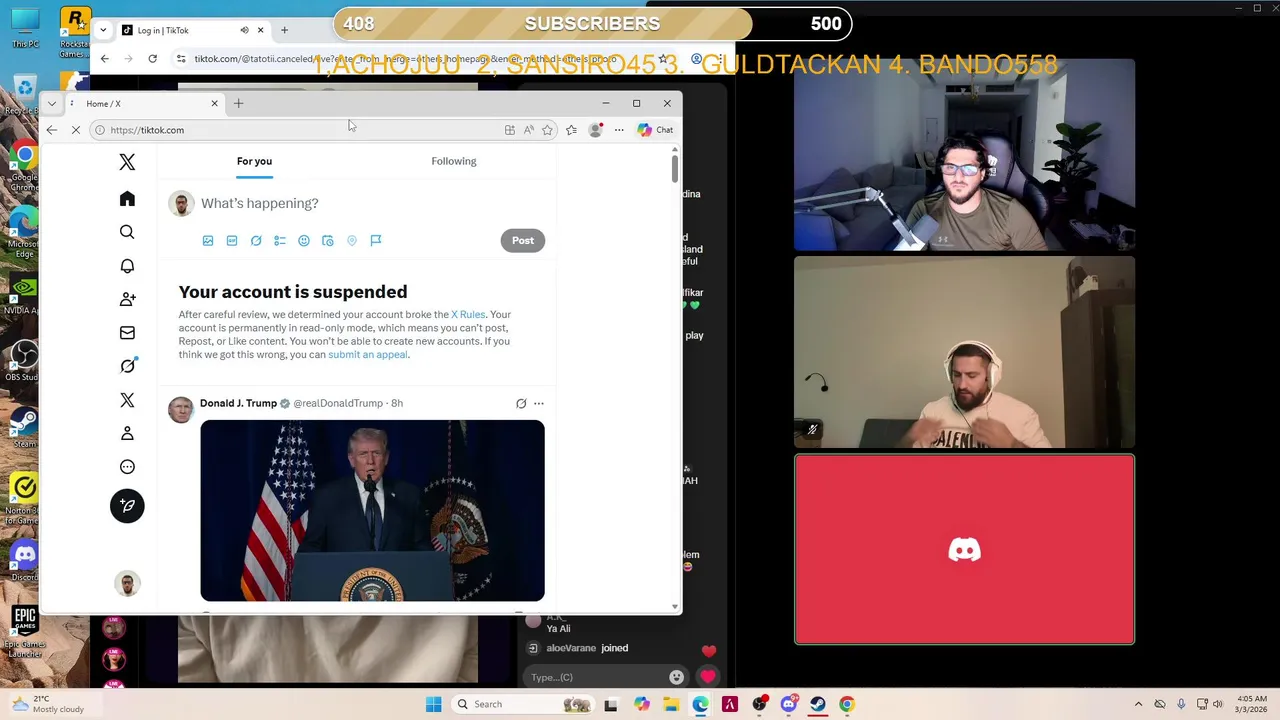Select the Log in | TikTok Chrome tab
Screen dimensions: 1280x720
pyautogui.click(x=192, y=30)
